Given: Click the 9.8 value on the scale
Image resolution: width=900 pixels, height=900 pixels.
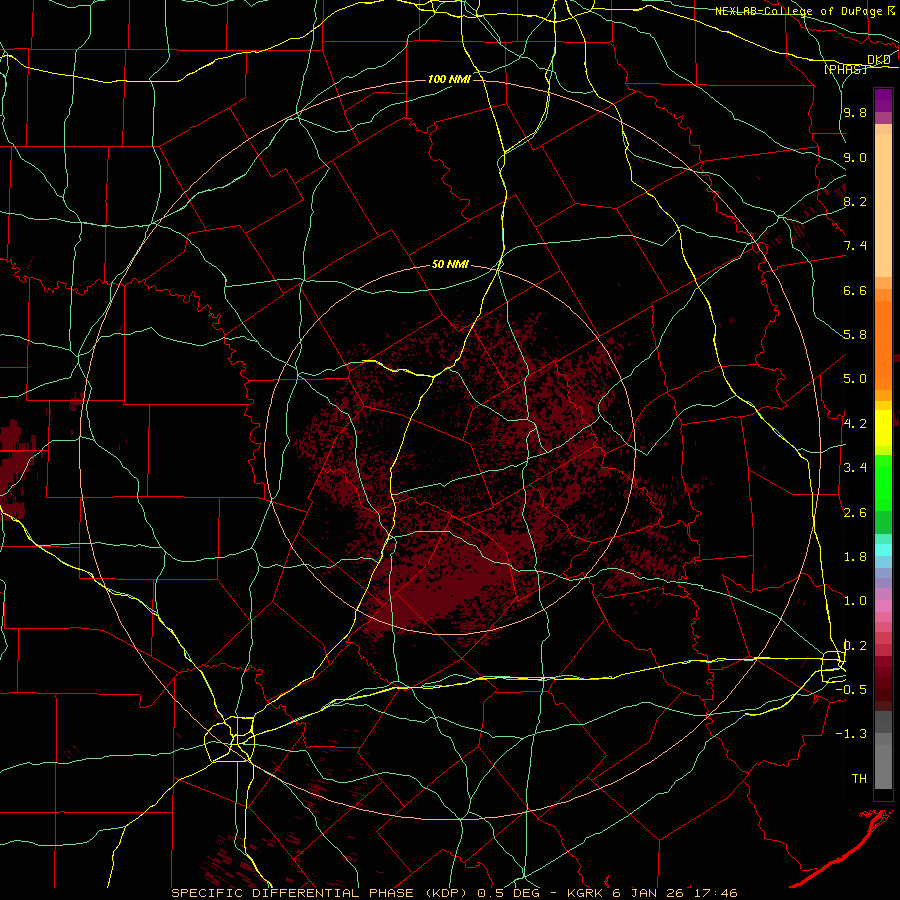Looking at the screenshot, I should click(855, 113).
